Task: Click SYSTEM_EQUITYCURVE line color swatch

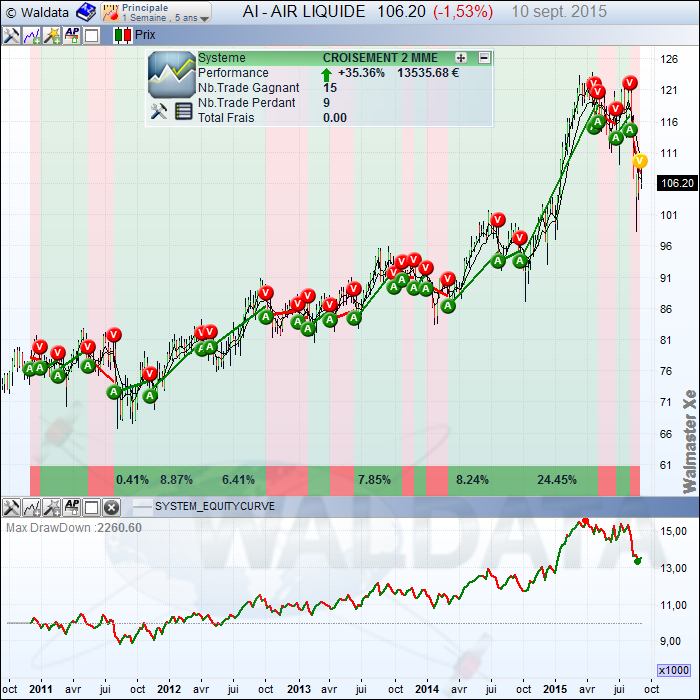Action: point(142,507)
